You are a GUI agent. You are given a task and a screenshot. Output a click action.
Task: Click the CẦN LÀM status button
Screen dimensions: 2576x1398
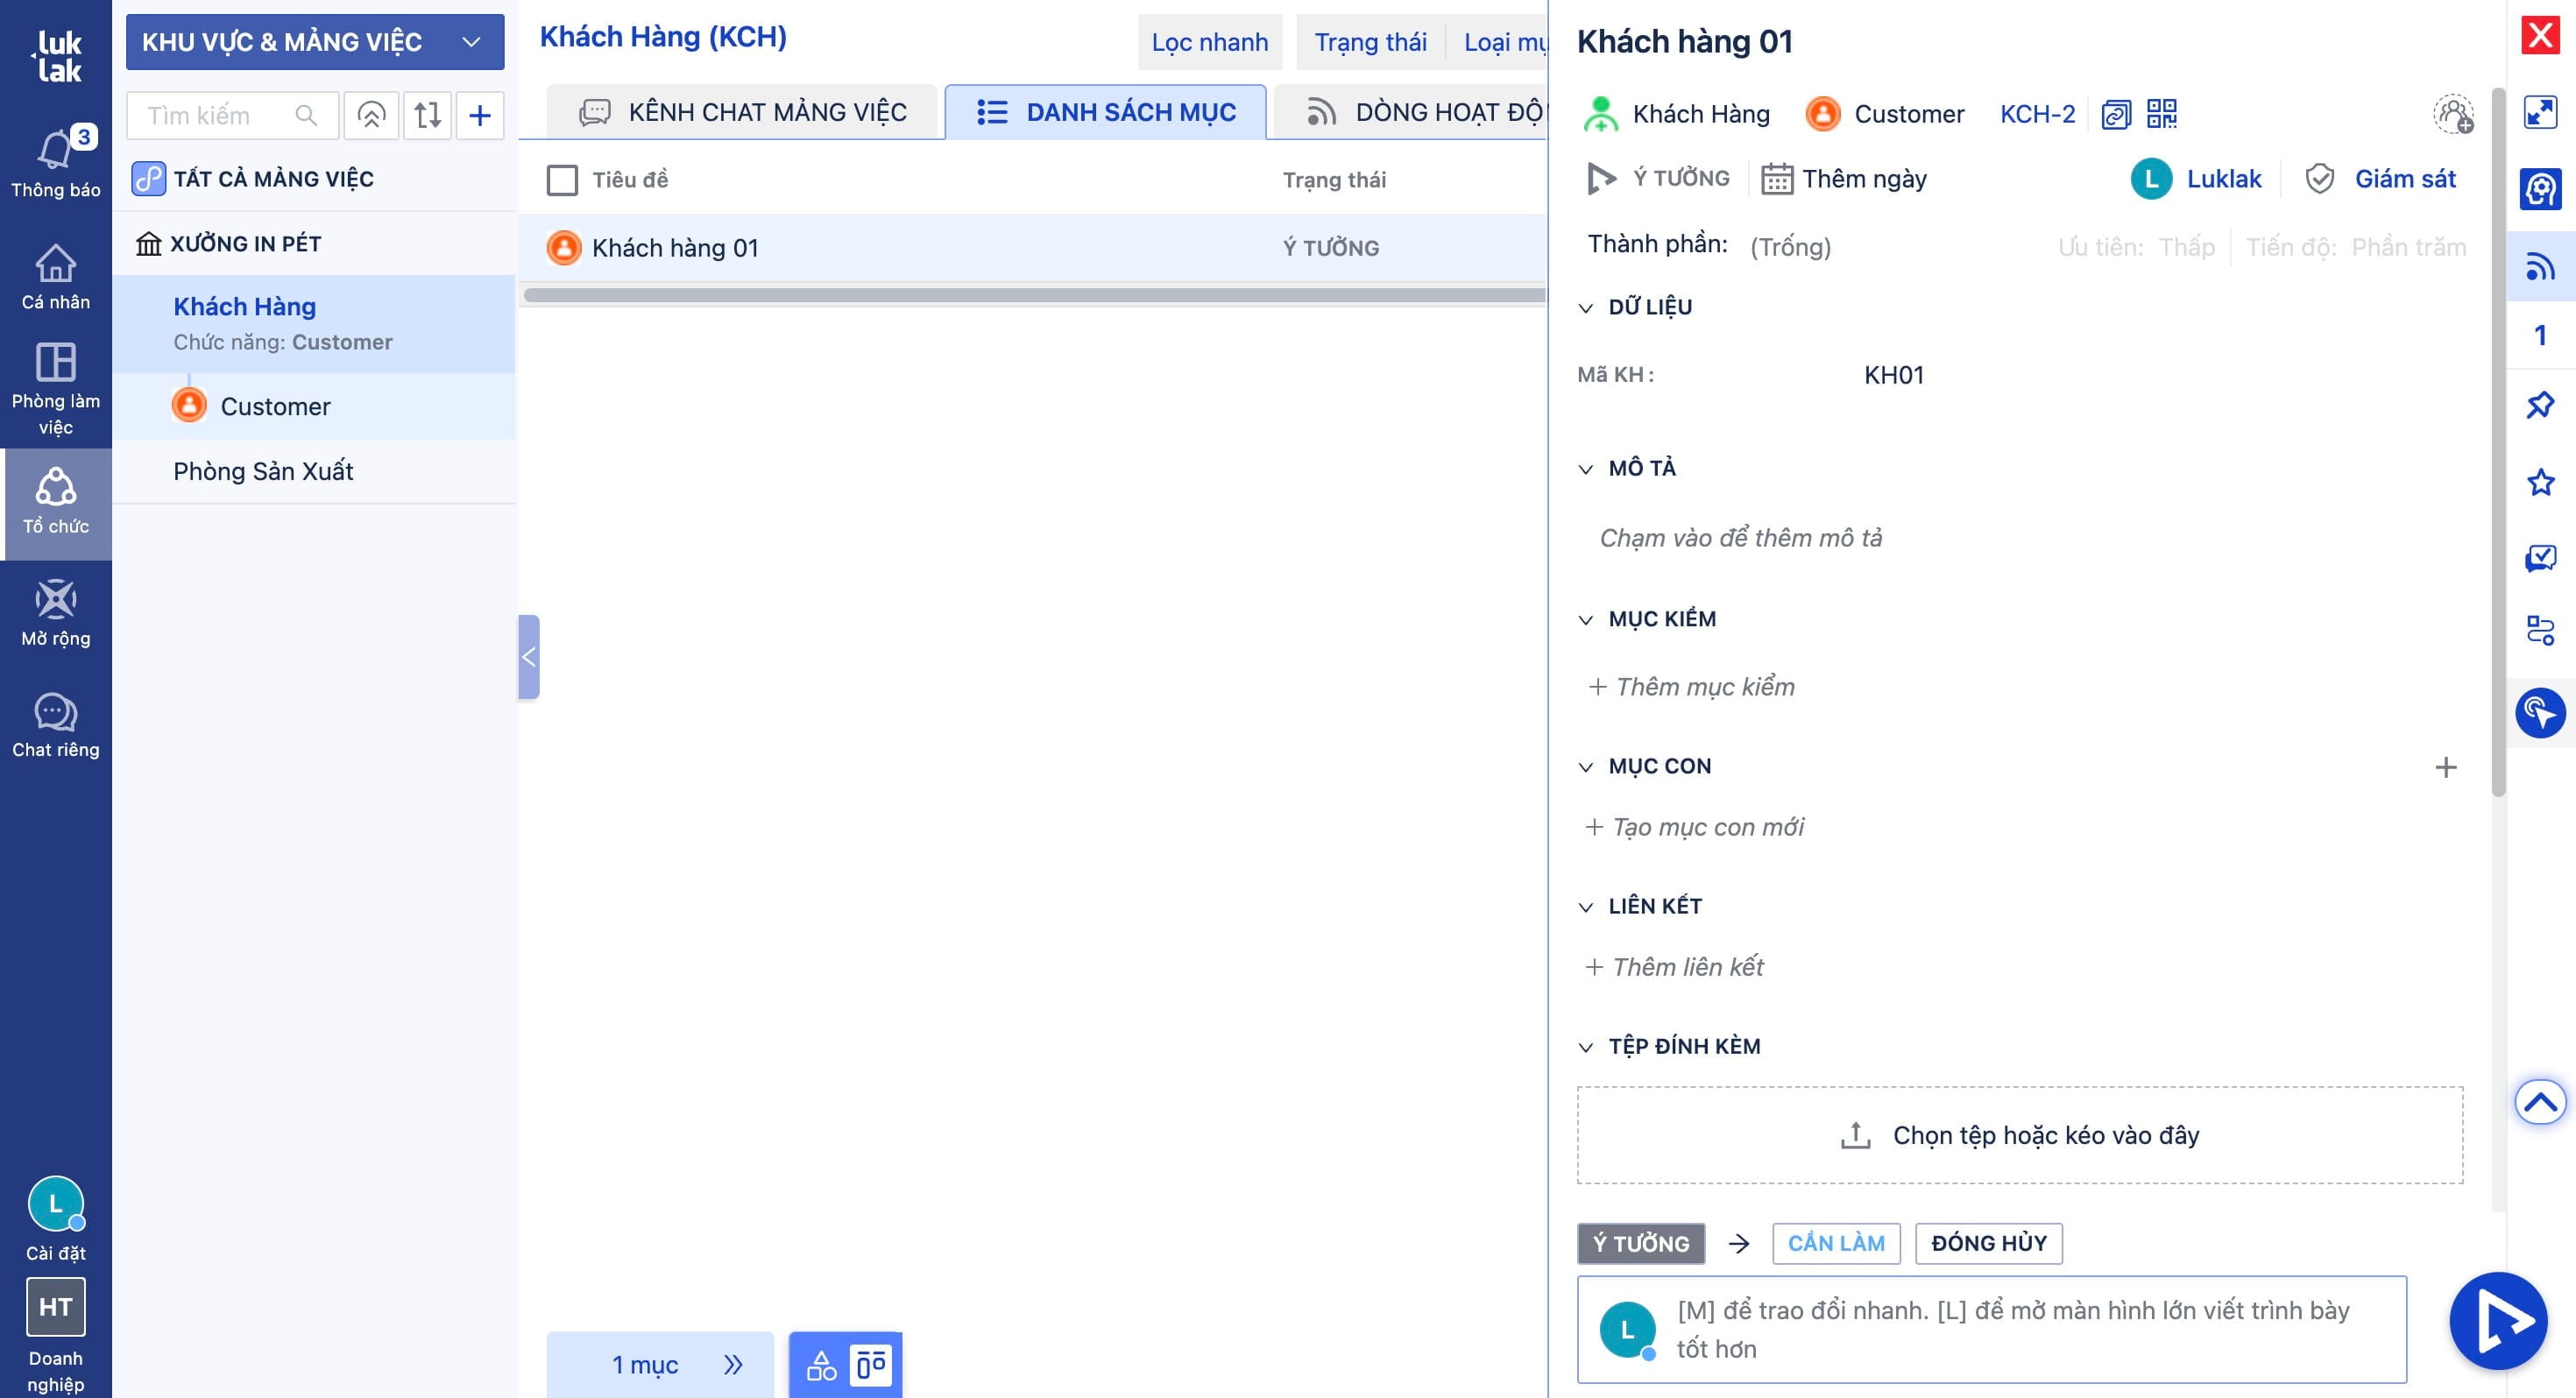(1835, 1243)
